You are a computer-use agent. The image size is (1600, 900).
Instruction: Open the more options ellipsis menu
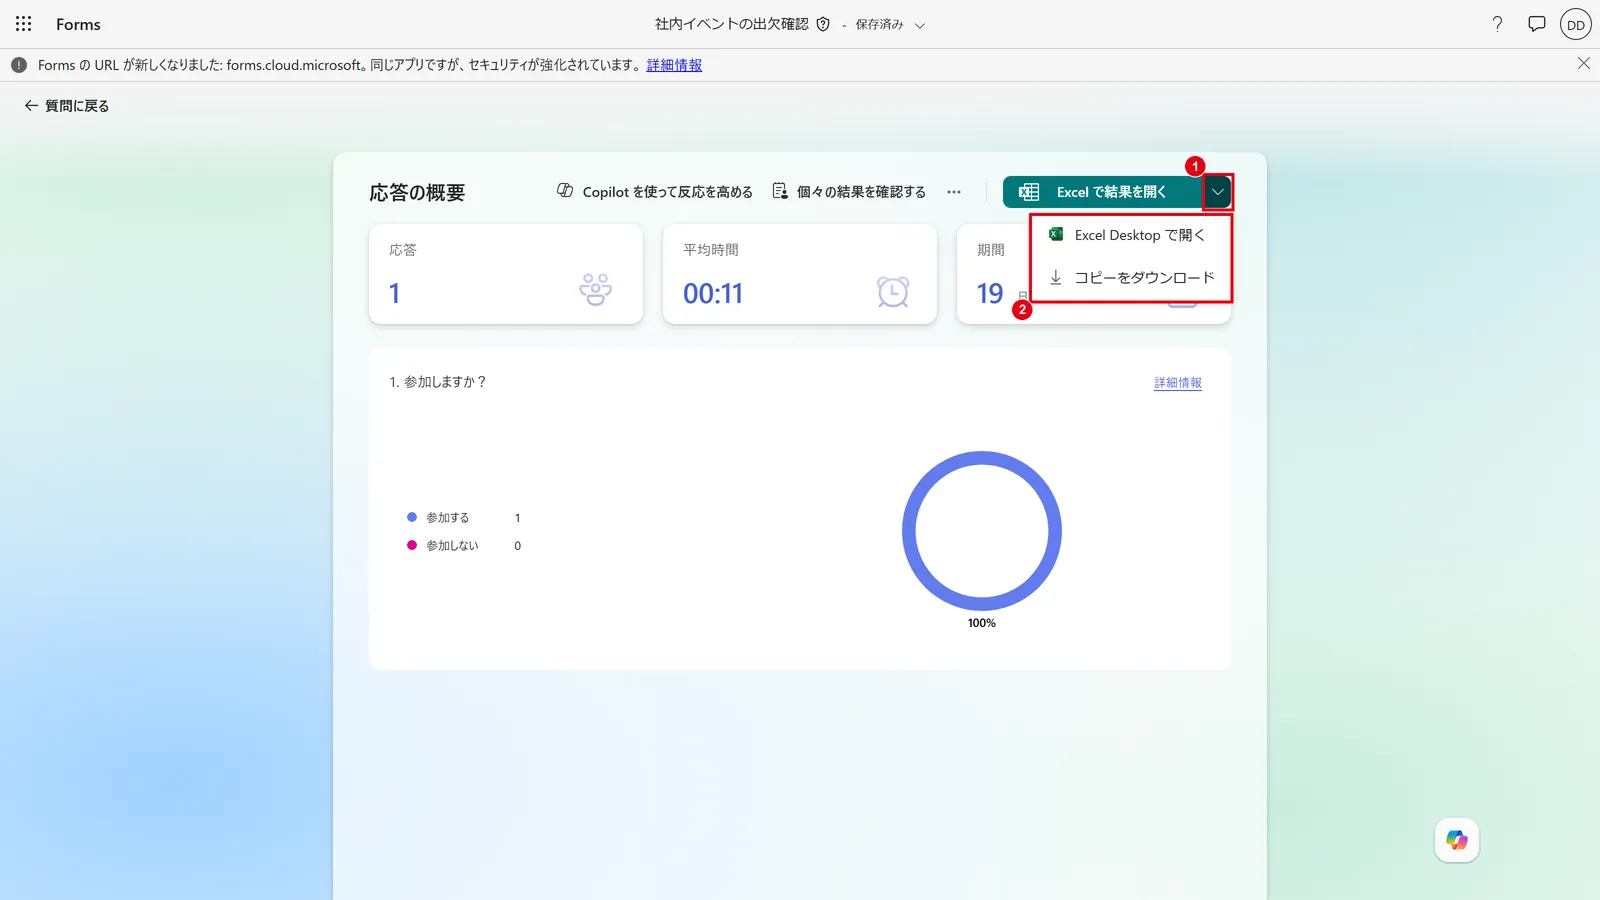pos(954,192)
